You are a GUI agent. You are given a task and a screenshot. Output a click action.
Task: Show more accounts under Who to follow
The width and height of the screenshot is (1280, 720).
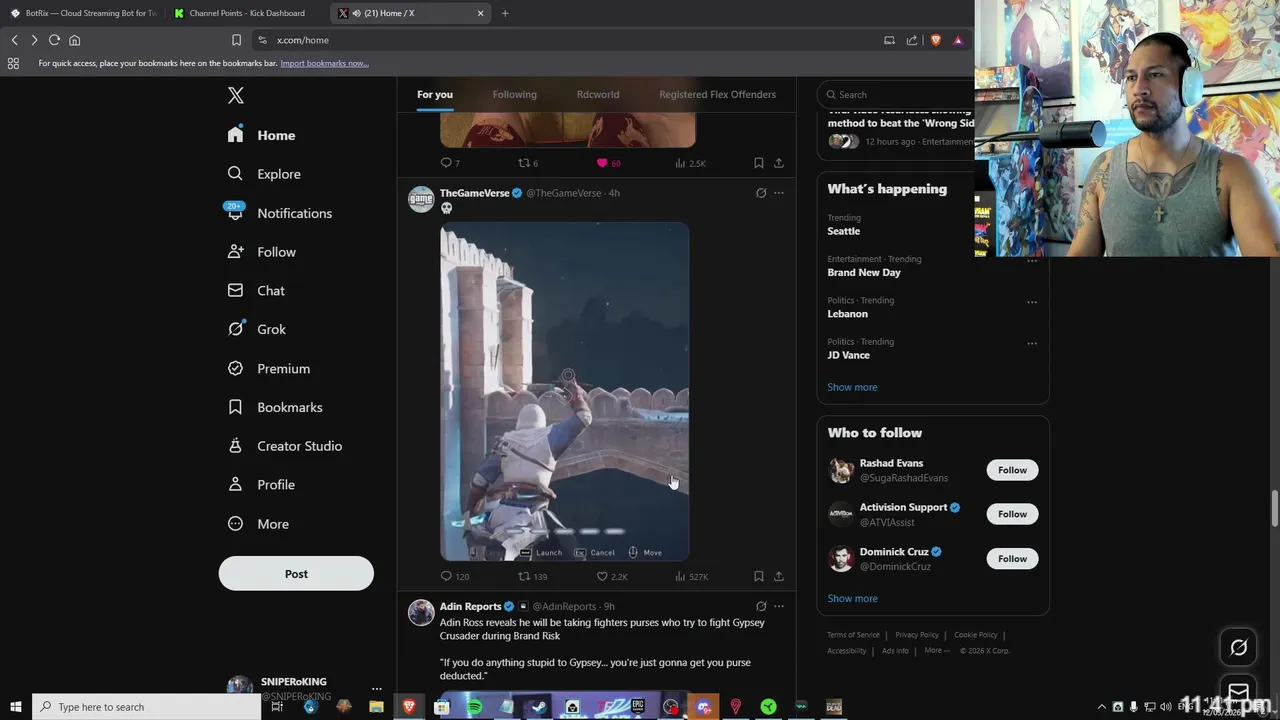click(x=852, y=598)
